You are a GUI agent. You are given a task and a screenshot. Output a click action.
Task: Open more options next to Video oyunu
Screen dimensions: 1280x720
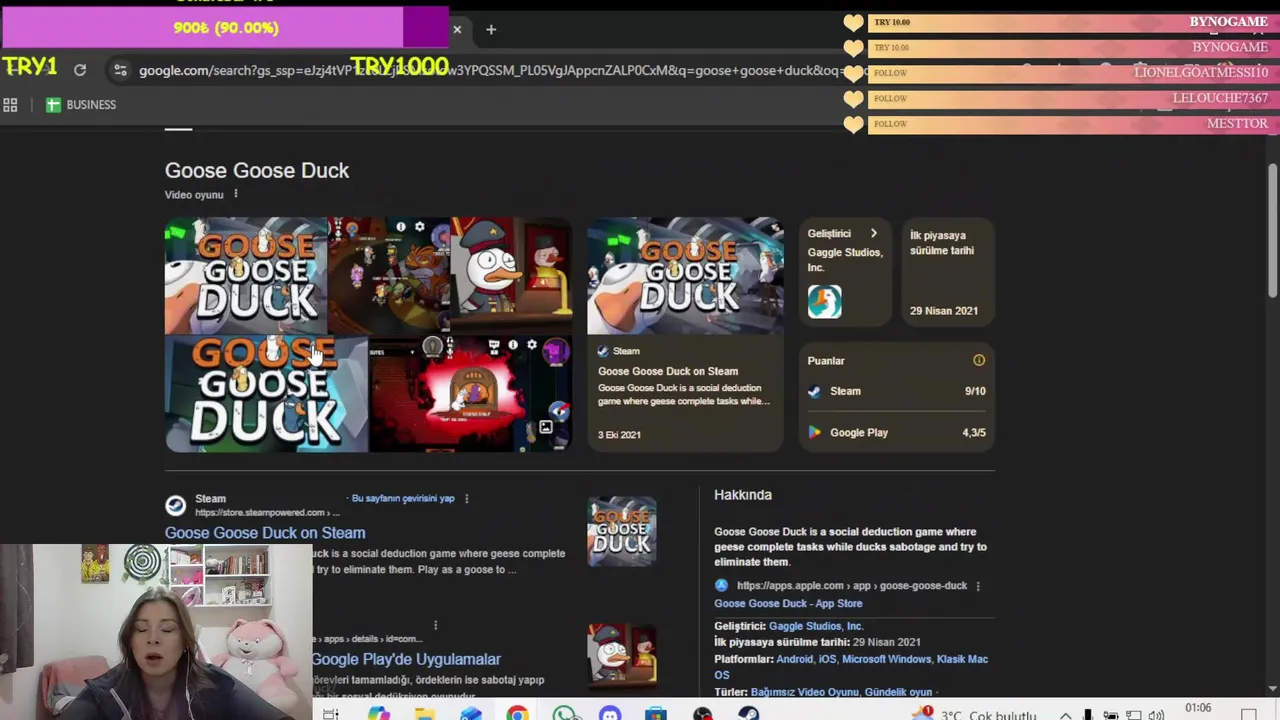tap(236, 194)
